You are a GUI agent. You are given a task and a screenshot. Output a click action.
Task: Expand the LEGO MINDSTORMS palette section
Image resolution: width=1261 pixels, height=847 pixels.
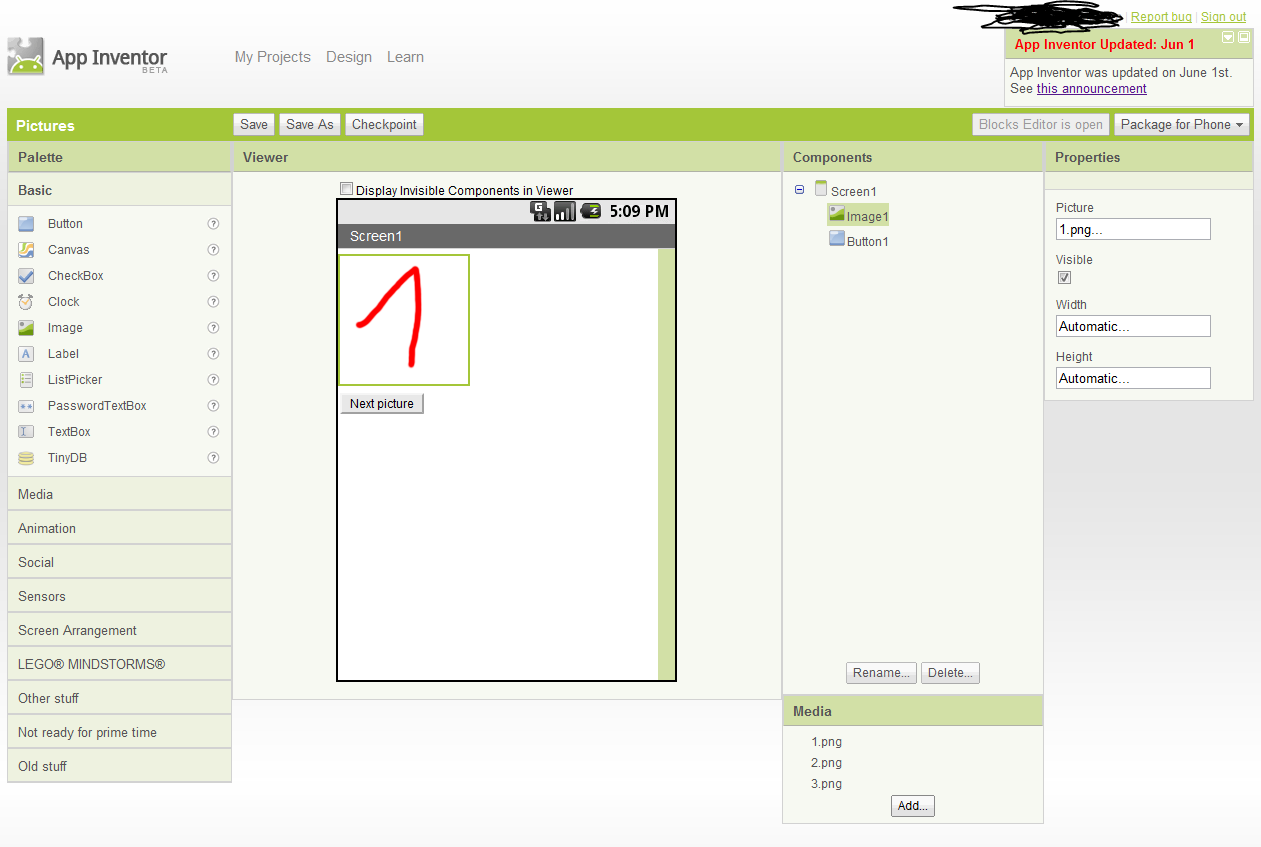point(119,664)
